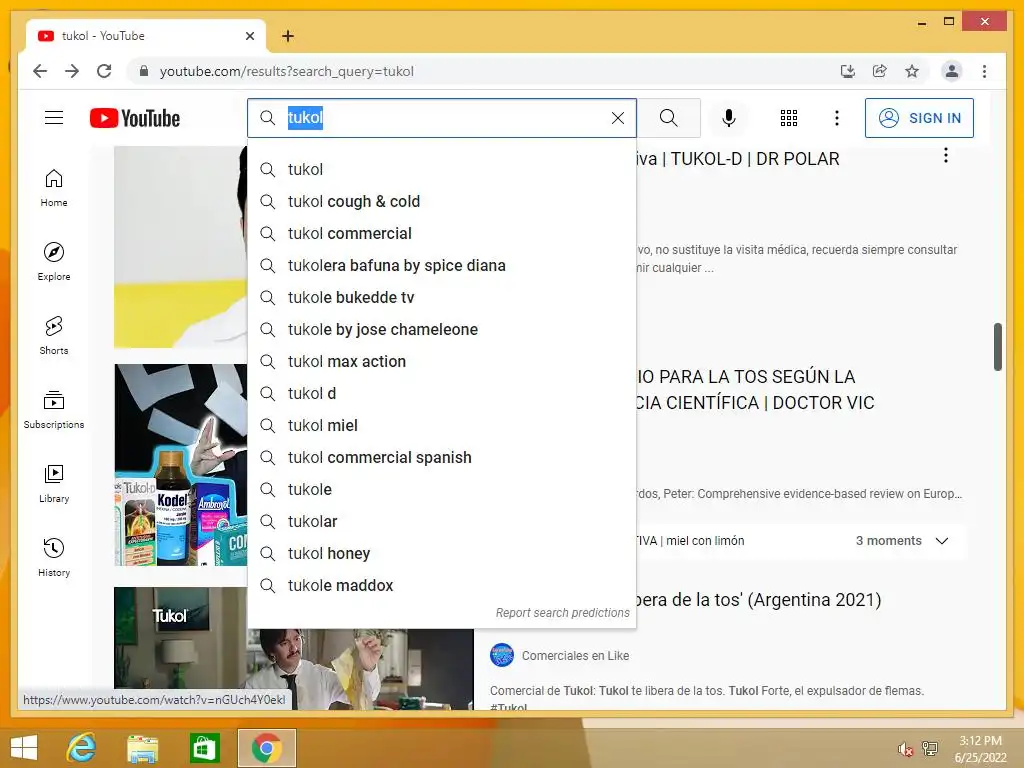Open Subscriptions in the sidebar
The image size is (1024, 768).
point(54,409)
